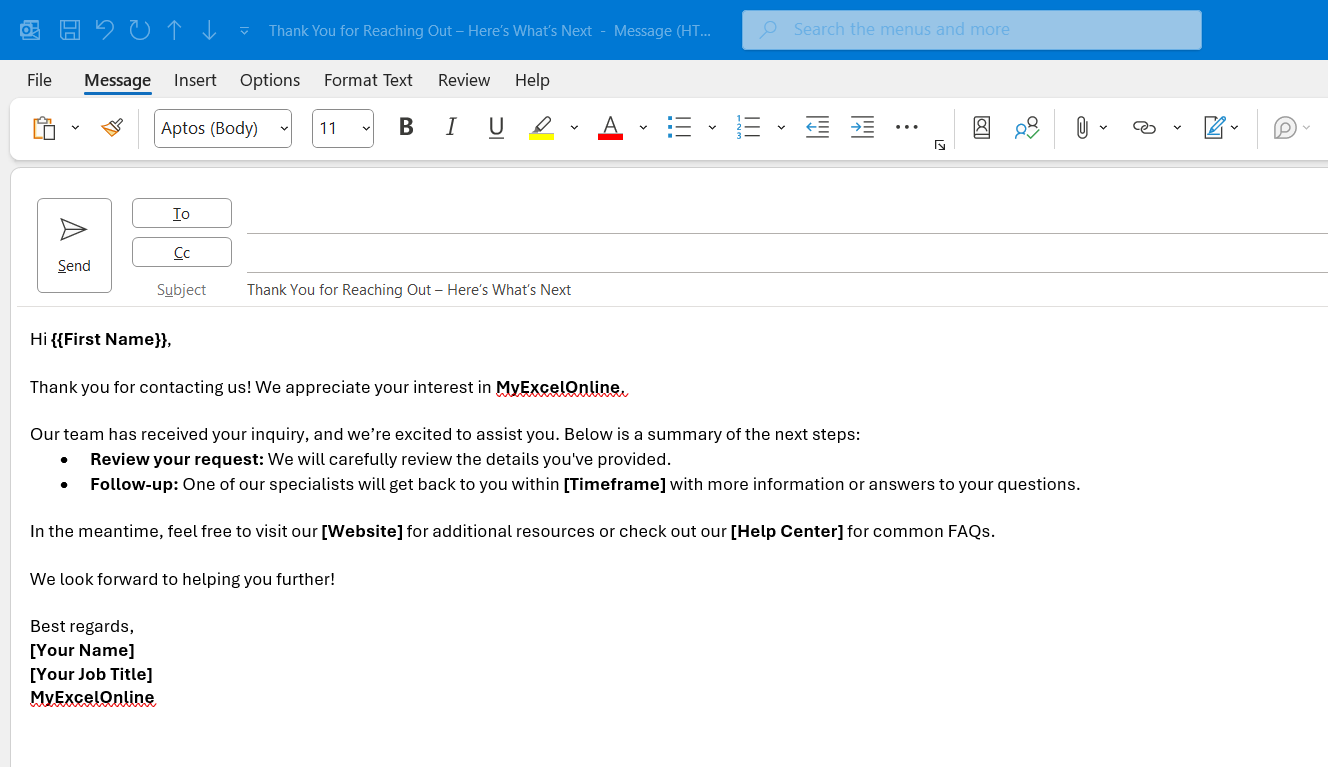Click the {{First Name}} placeholder
Viewport: 1328px width, 767px height.
[x=109, y=339]
